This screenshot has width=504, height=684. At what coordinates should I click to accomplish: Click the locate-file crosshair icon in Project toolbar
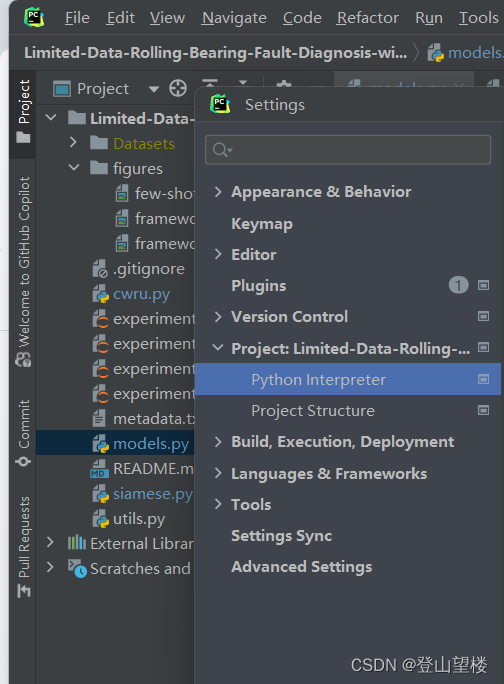tap(178, 89)
